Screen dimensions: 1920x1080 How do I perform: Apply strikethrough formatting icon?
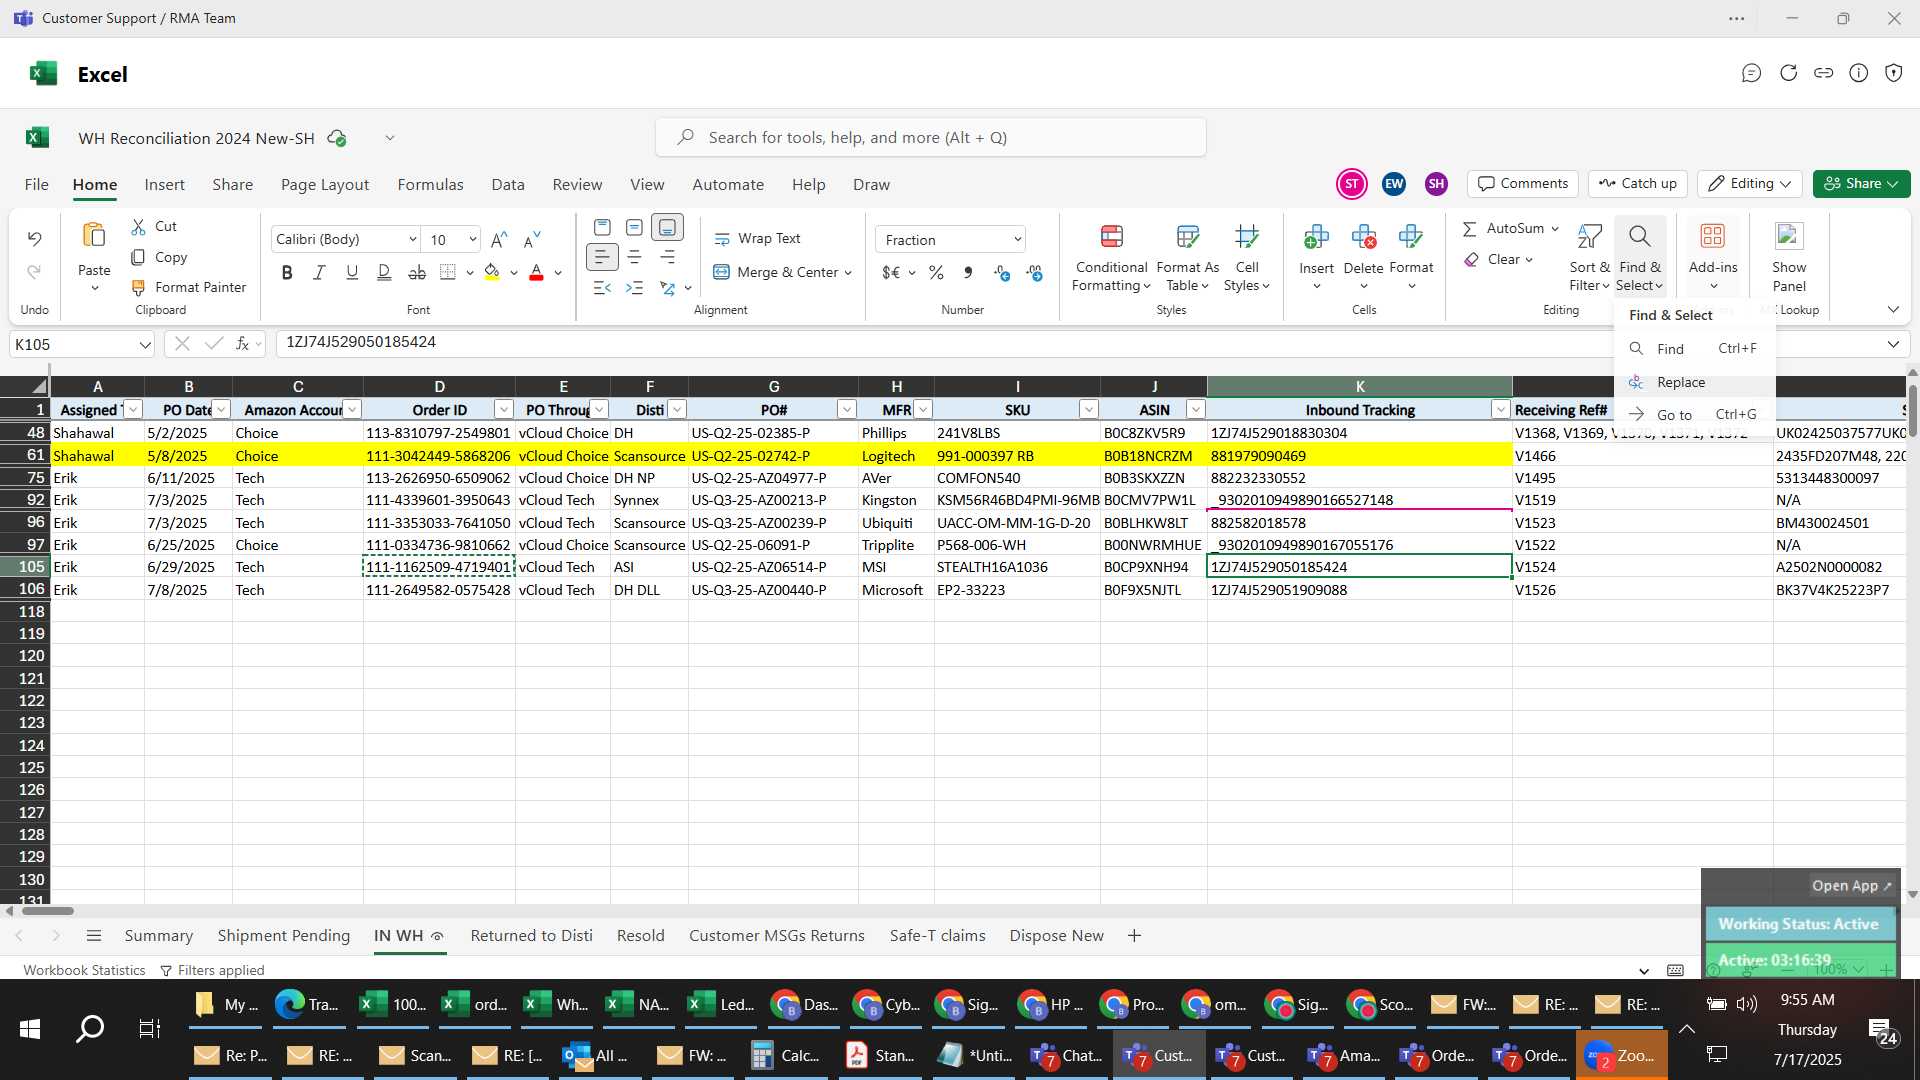click(x=417, y=272)
